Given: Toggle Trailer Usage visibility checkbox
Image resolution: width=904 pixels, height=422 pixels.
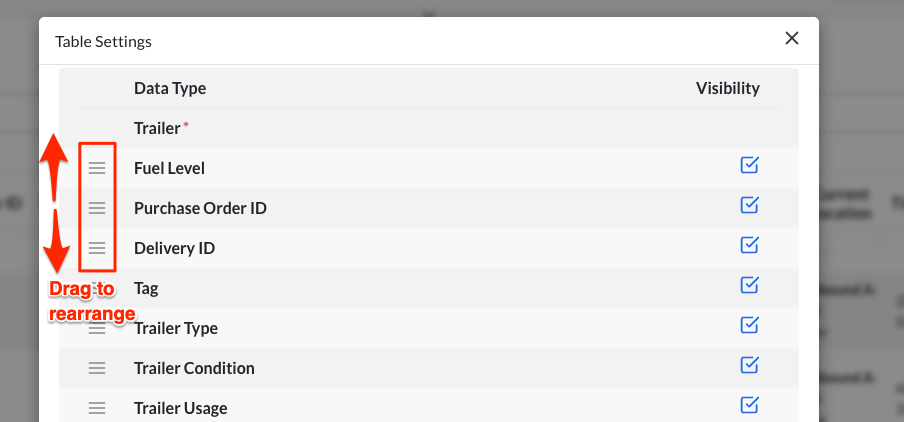Looking at the screenshot, I should [749, 405].
